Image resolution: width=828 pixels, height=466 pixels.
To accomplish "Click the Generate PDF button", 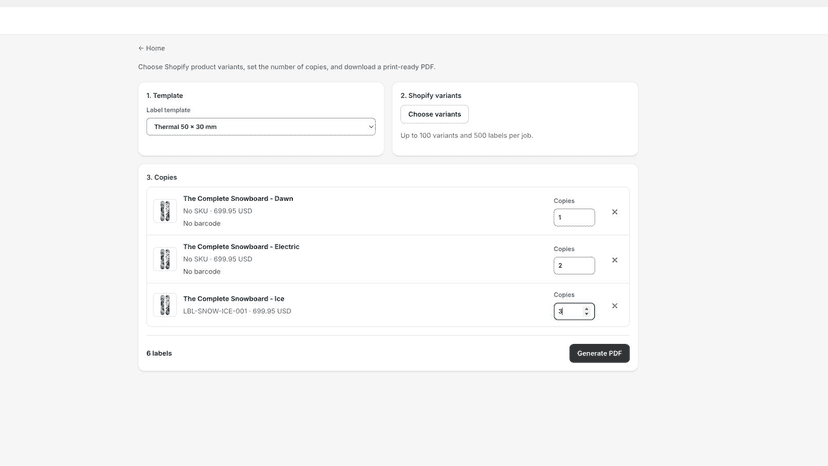I will [599, 353].
